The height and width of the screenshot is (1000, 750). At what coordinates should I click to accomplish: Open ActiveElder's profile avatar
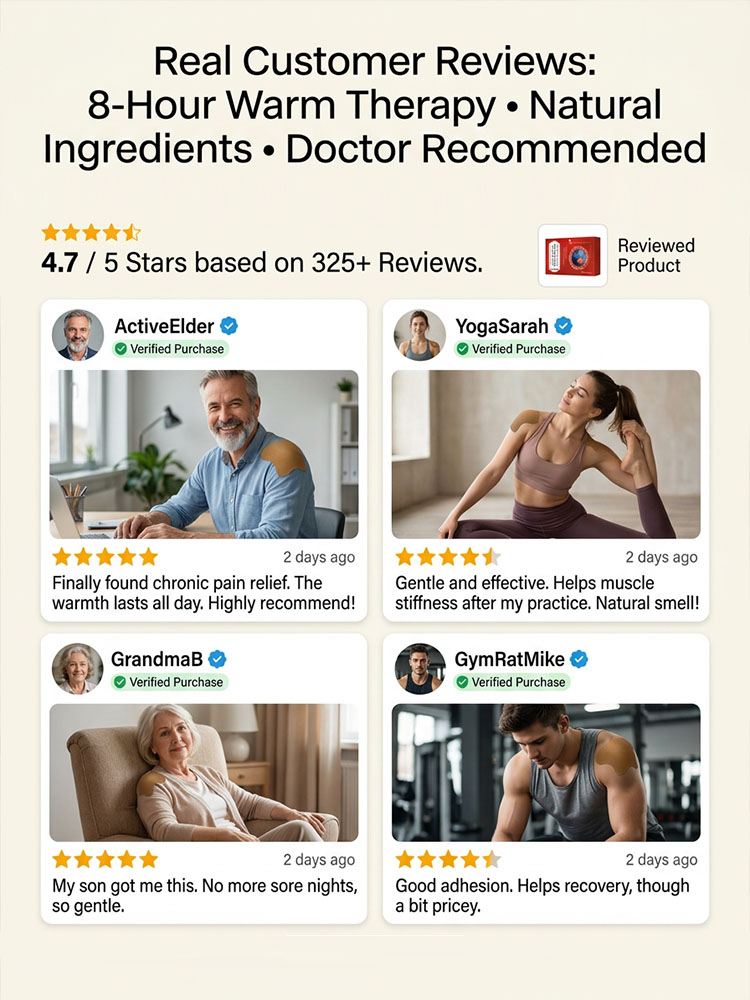78,335
